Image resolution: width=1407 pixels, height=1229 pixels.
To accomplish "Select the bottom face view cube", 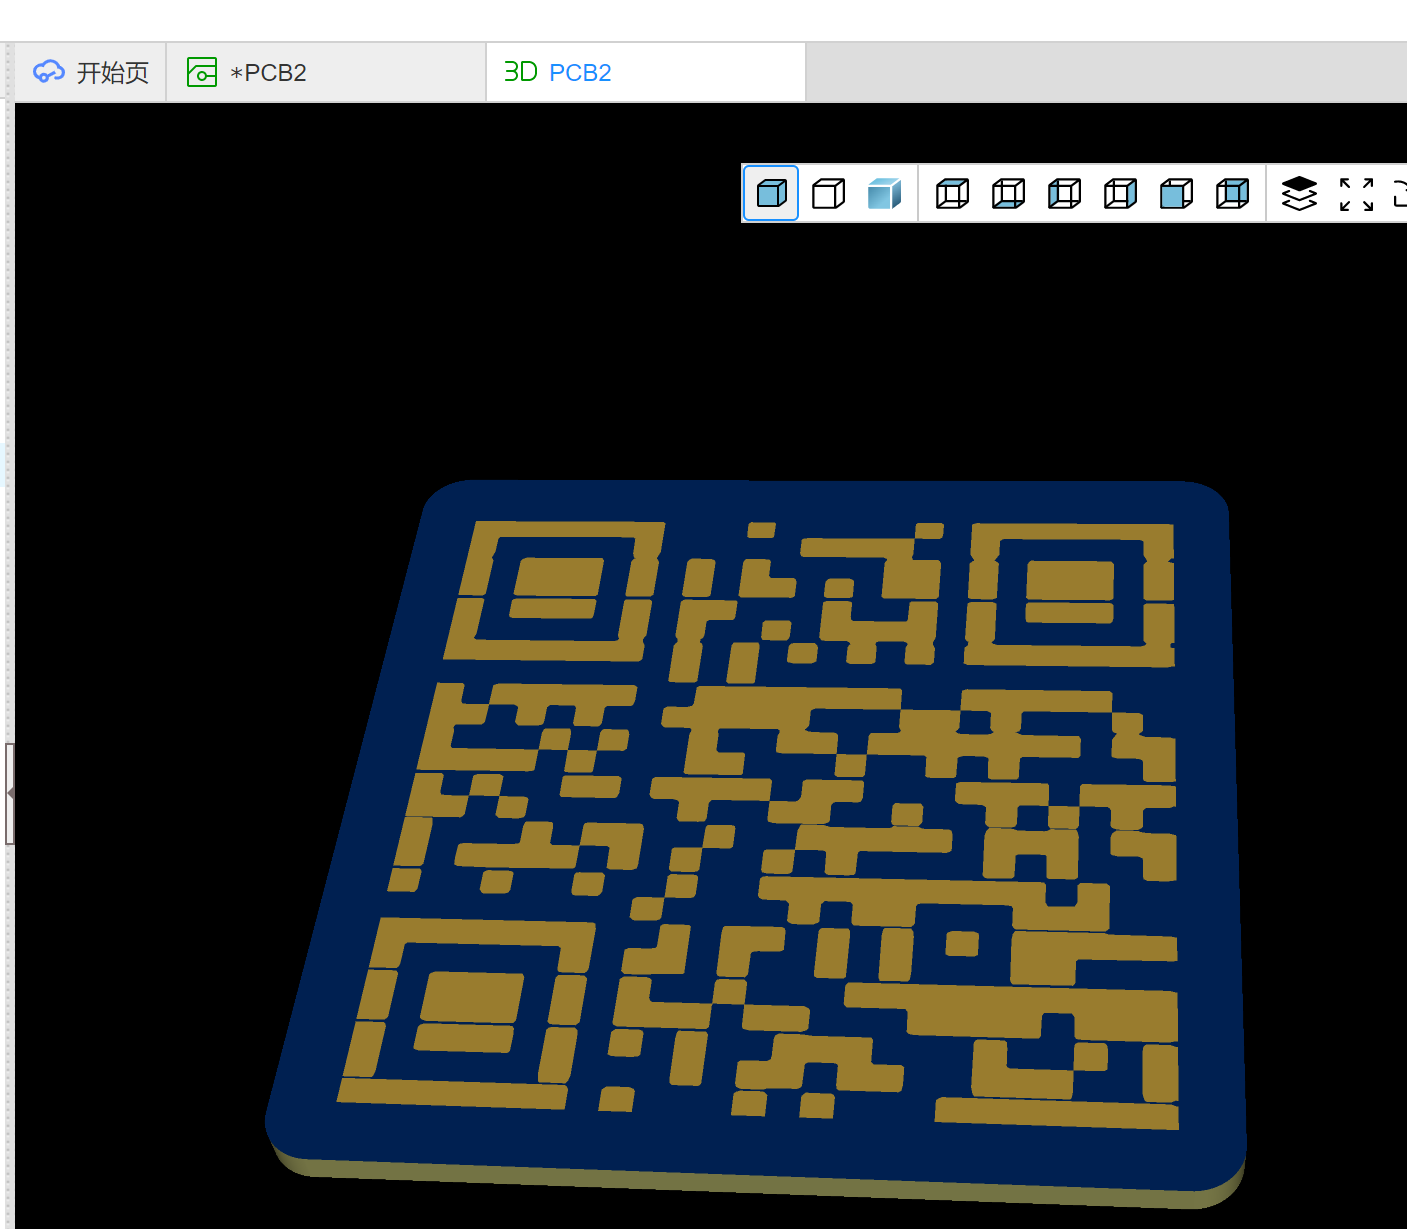I will (1008, 193).
